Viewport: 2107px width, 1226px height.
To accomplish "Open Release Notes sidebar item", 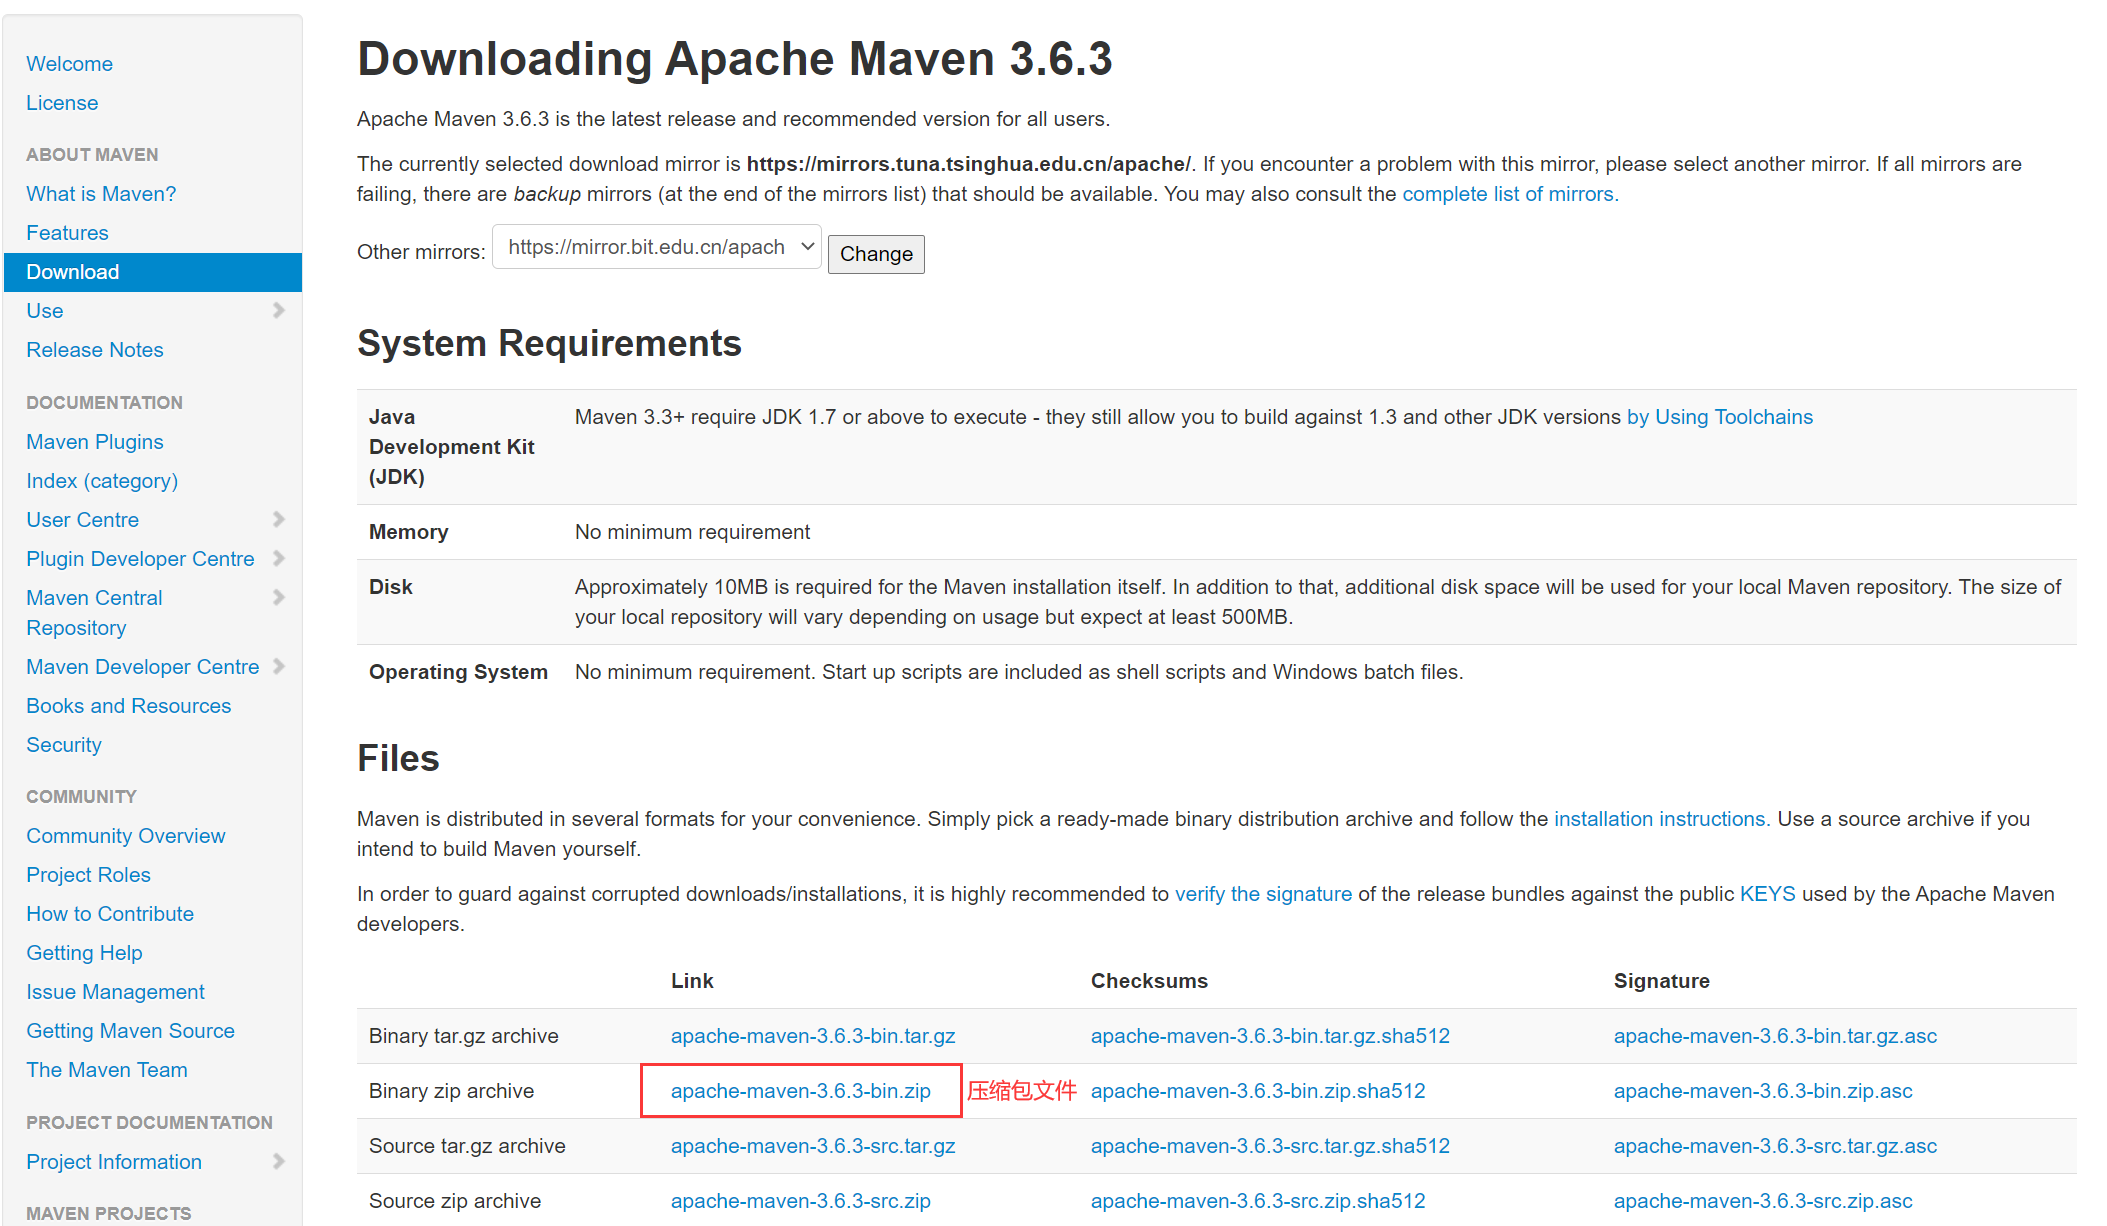I will click(95, 350).
